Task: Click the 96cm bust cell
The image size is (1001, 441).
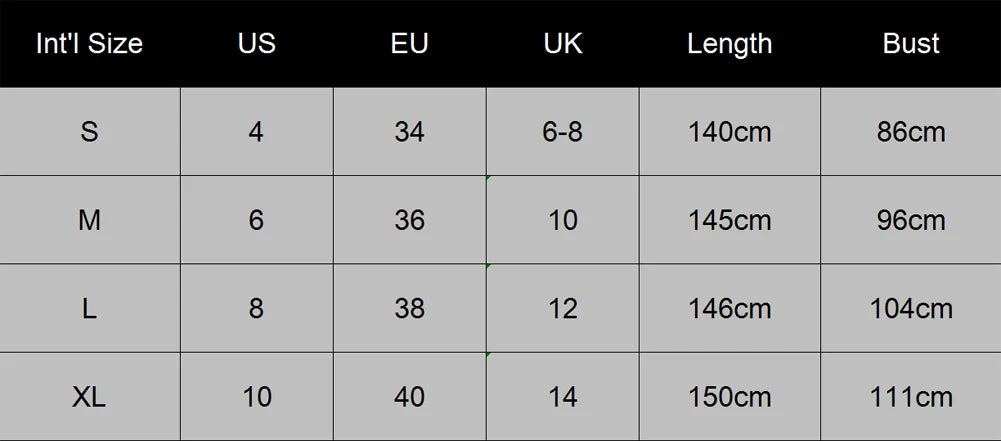Action: click(911, 220)
